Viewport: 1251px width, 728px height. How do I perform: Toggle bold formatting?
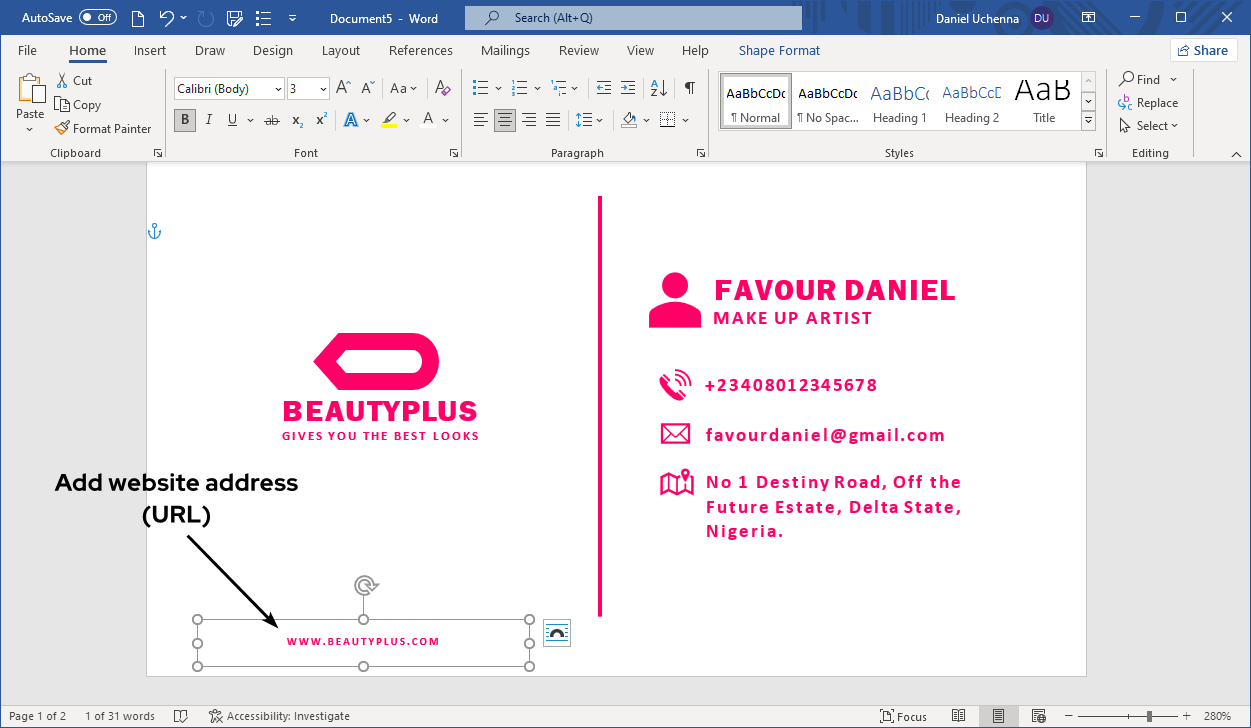coord(184,120)
